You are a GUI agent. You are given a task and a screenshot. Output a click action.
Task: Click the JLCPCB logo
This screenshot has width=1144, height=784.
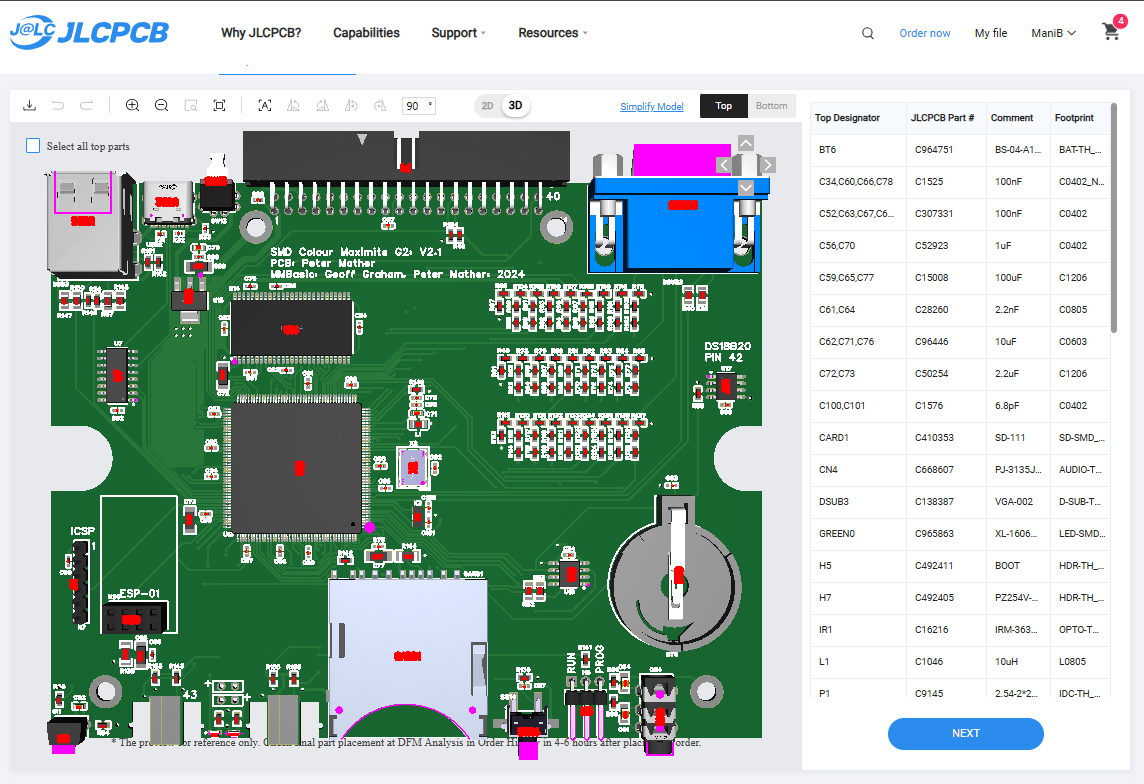pos(89,32)
